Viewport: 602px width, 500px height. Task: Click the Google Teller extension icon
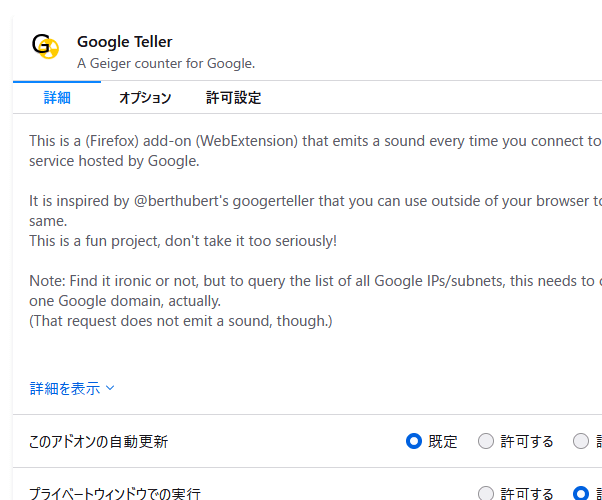[x=45, y=46]
